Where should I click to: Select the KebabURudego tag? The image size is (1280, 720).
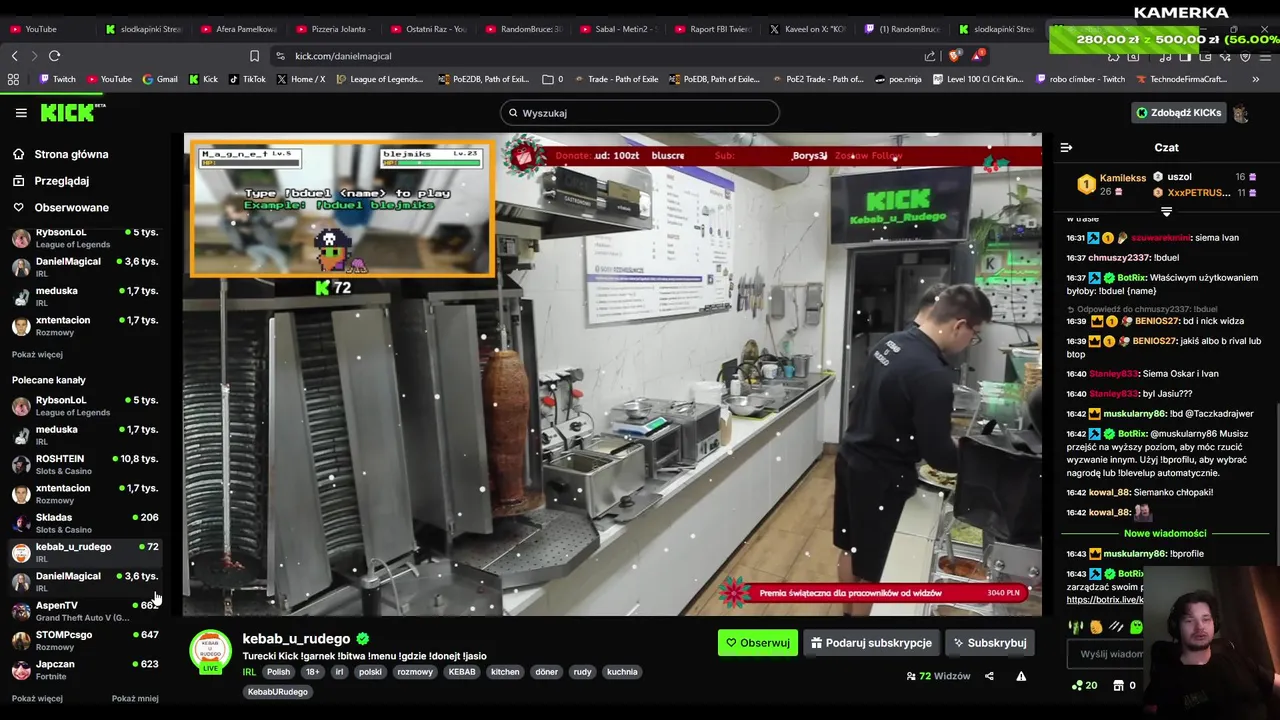[278, 692]
